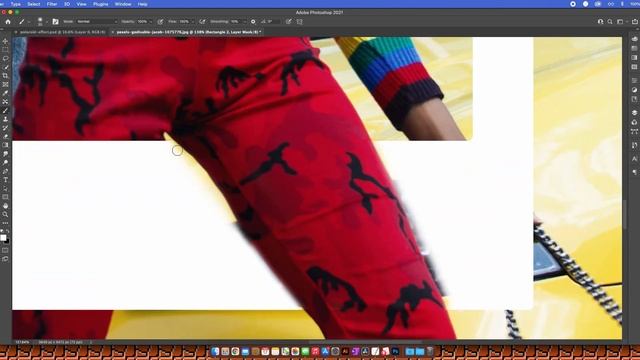Select the Lasso tool
This screenshot has width=640, height=360.
[x=5, y=58]
